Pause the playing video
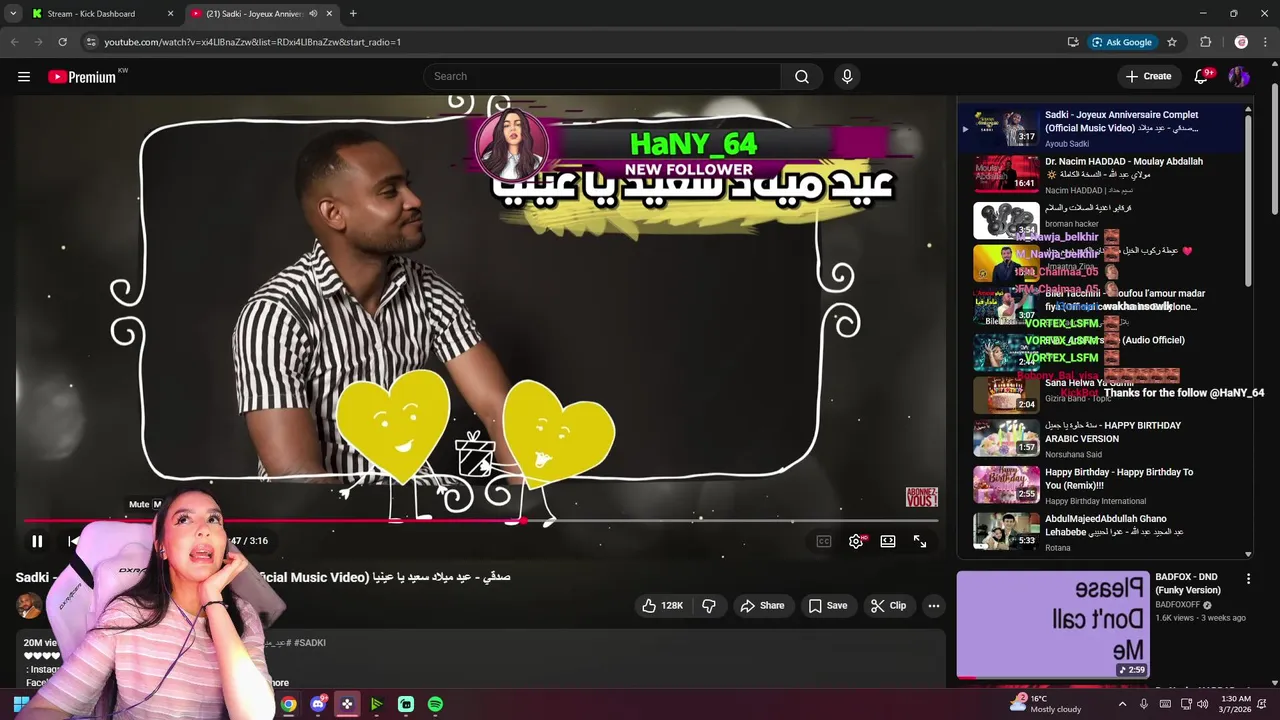 tap(37, 541)
